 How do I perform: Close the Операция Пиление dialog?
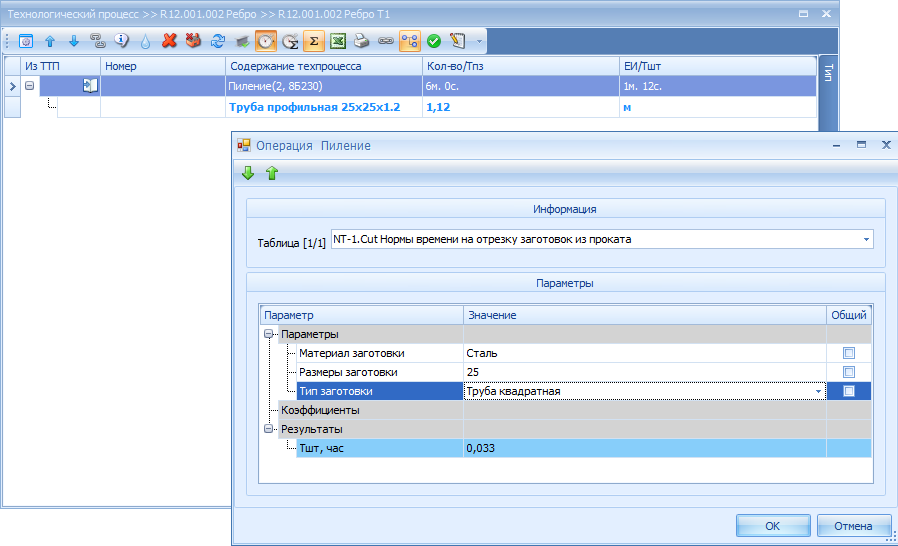[x=886, y=145]
